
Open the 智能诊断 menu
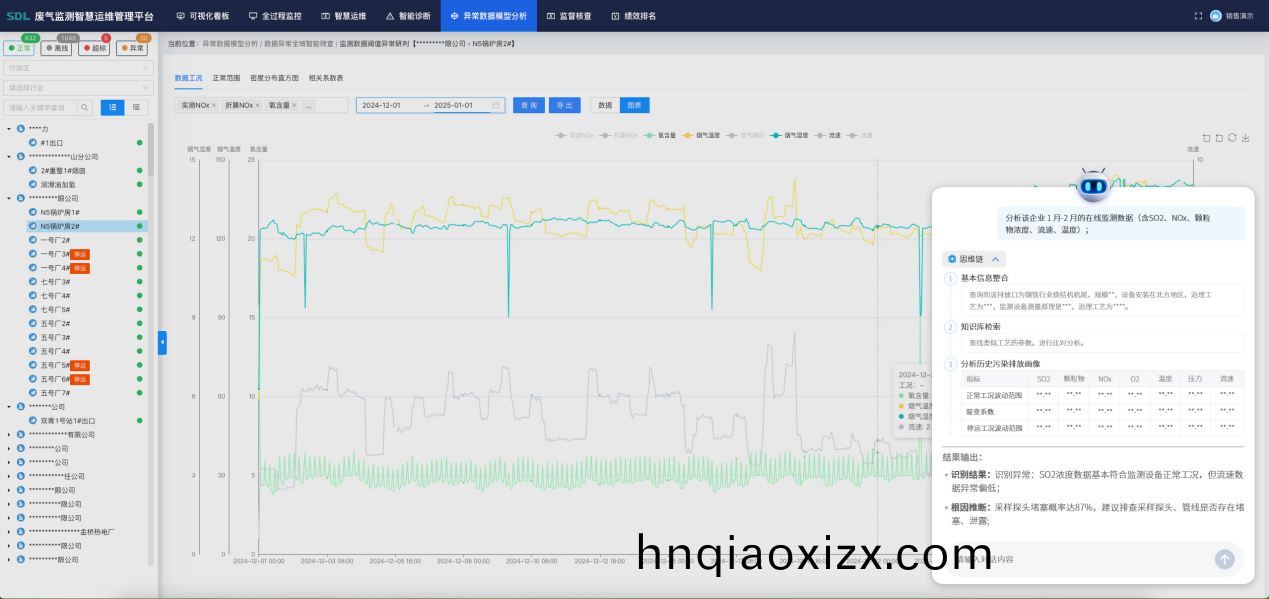pyautogui.click(x=408, y=16)
